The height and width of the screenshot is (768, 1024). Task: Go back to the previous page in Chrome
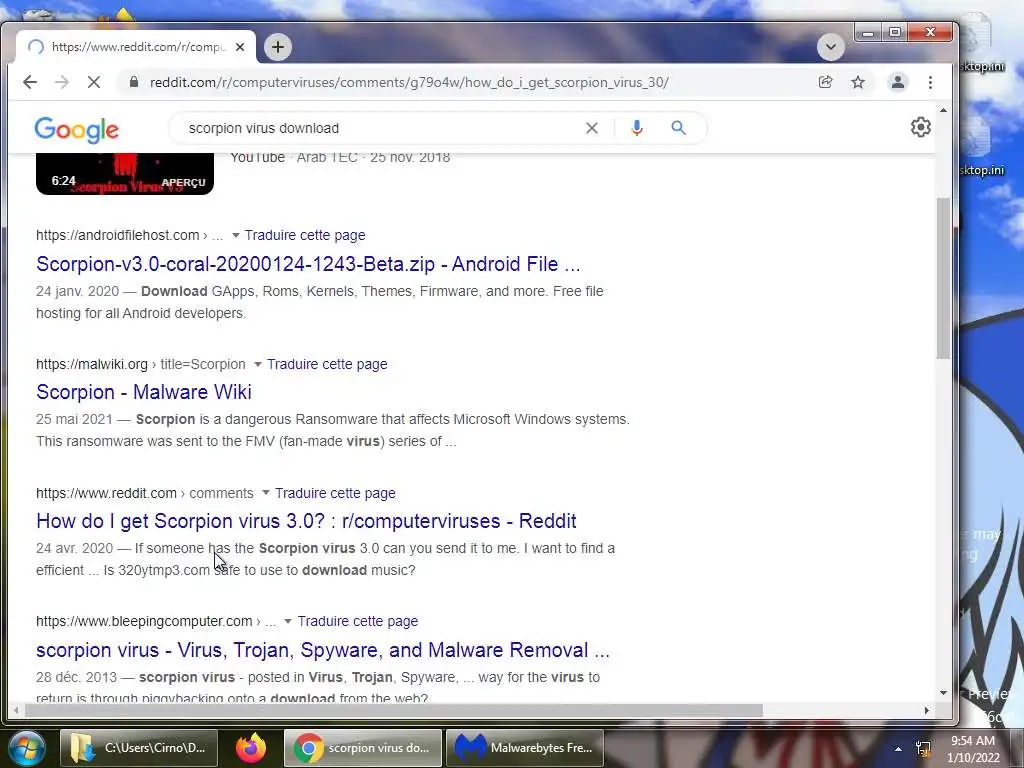(30, 82)
